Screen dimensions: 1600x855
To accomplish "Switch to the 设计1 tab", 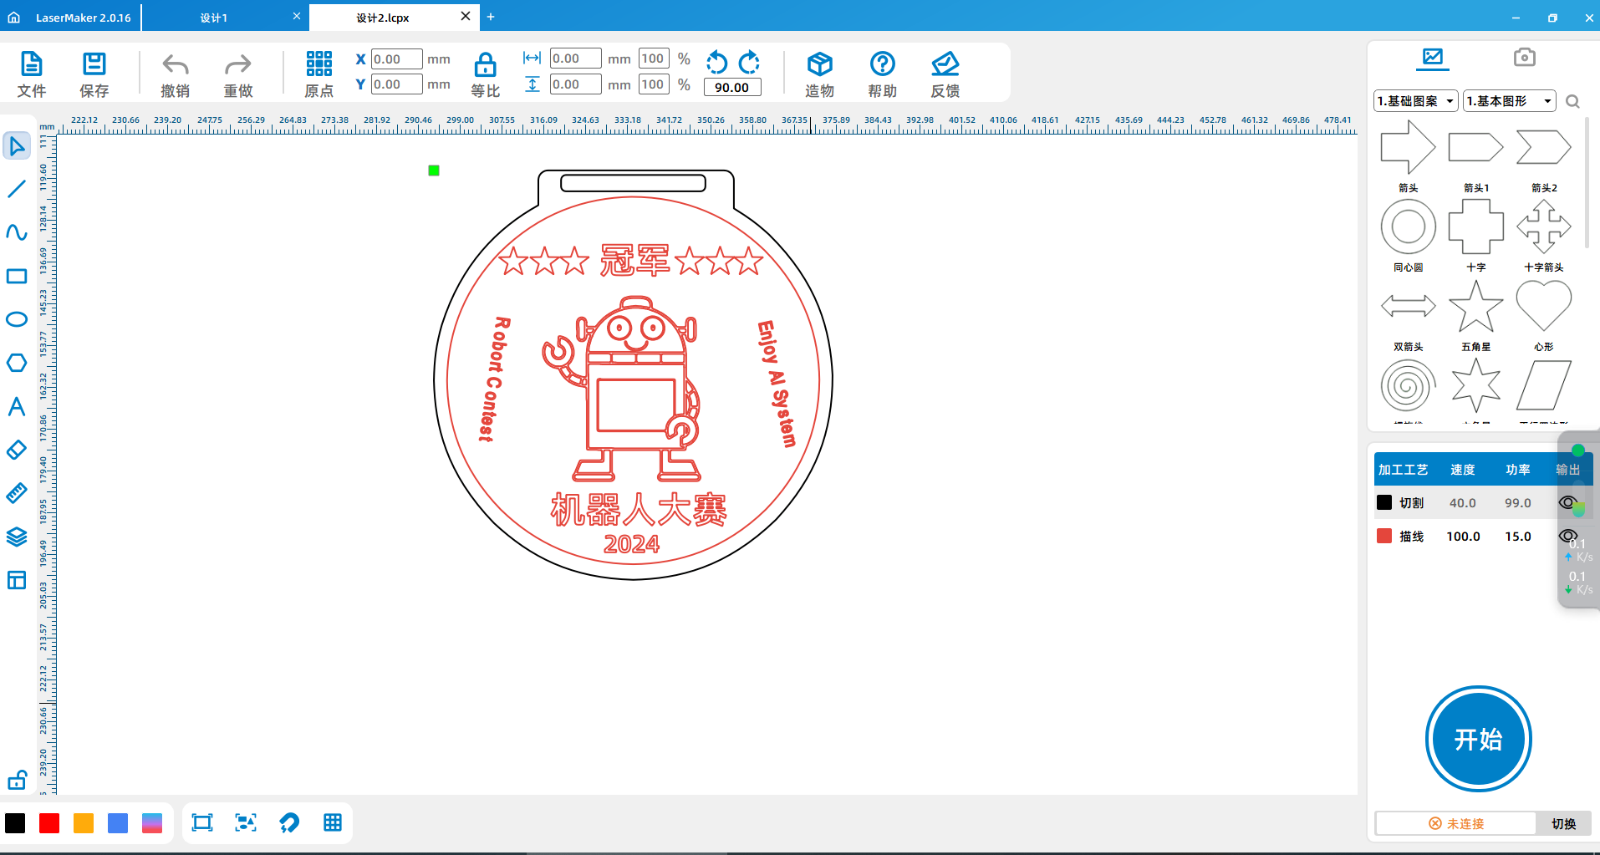I will click(x=214, y=18).
